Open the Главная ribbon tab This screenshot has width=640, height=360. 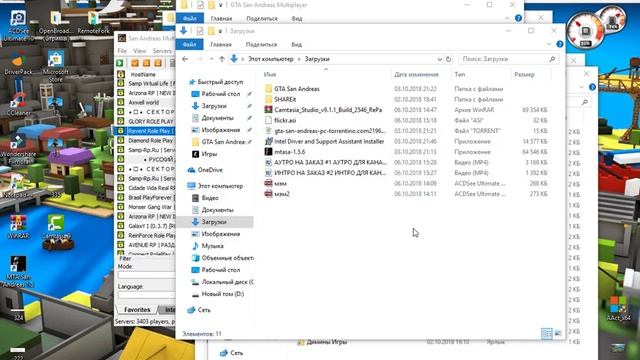221,44
